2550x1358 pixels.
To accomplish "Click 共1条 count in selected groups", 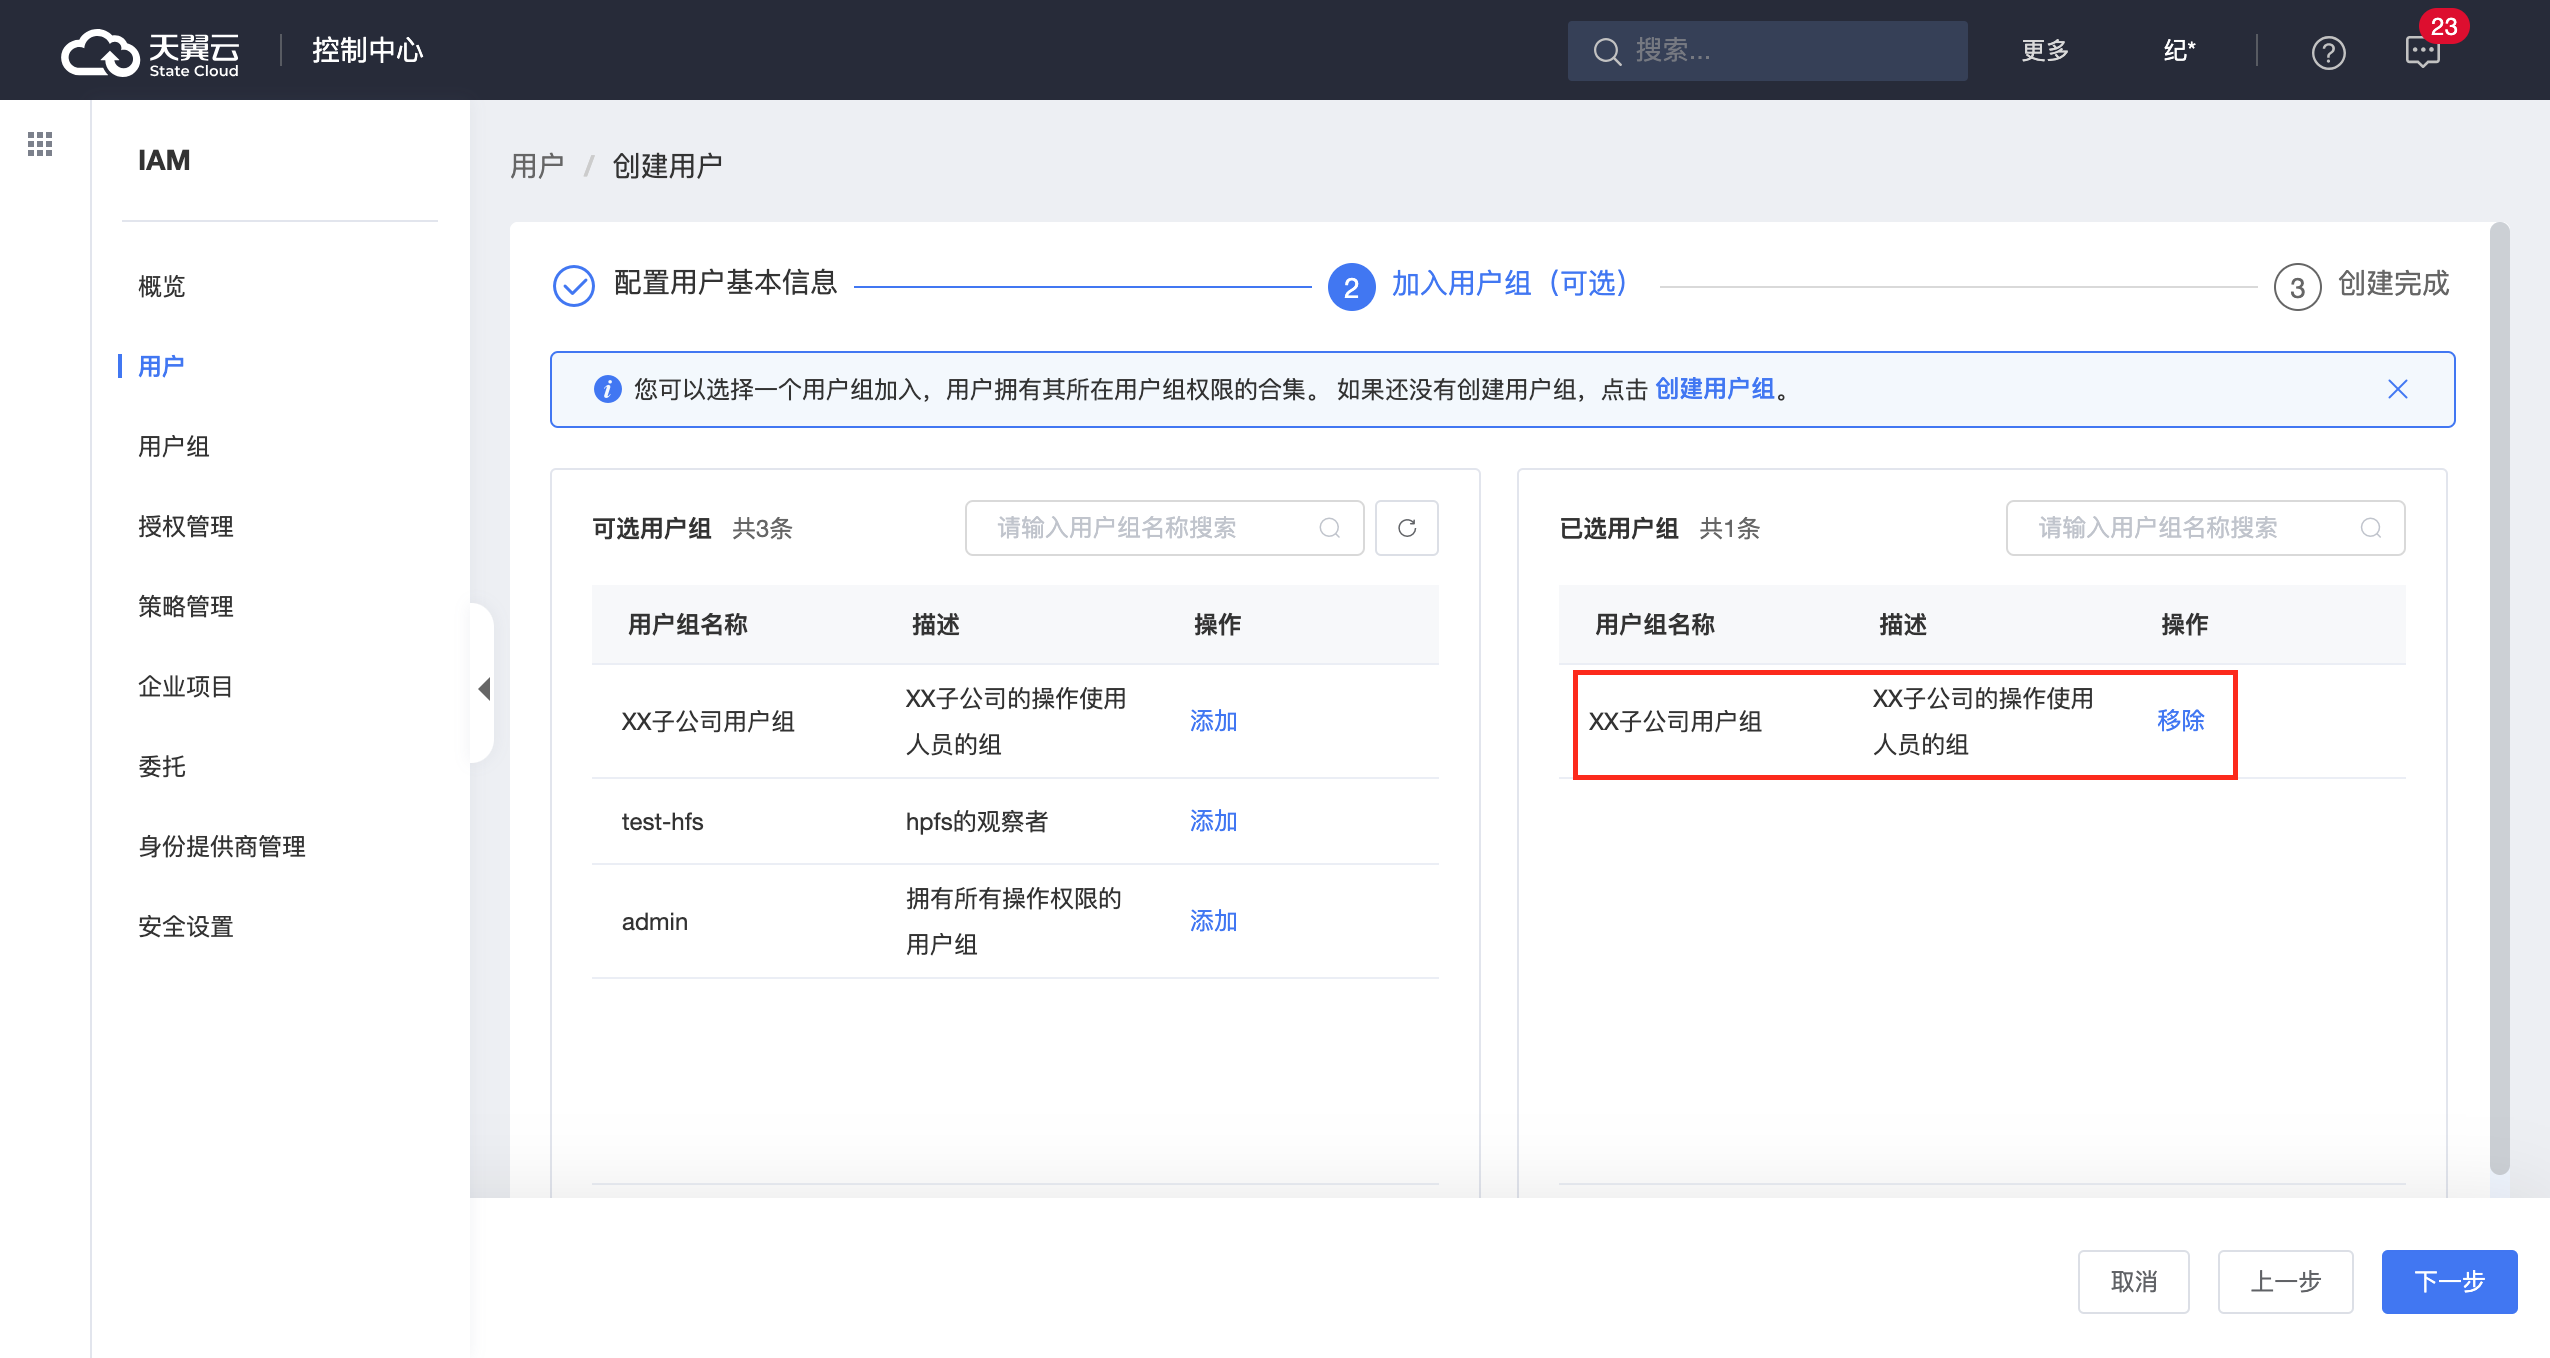I will click(x=1729, y=529).
